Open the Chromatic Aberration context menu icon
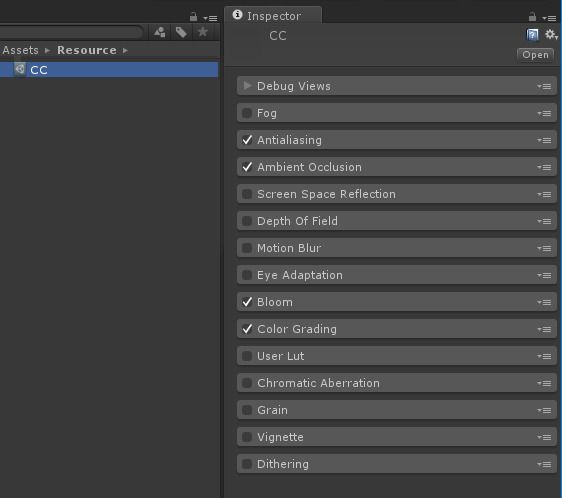Viewport: 562px width, 498px height. pos(544,383)
